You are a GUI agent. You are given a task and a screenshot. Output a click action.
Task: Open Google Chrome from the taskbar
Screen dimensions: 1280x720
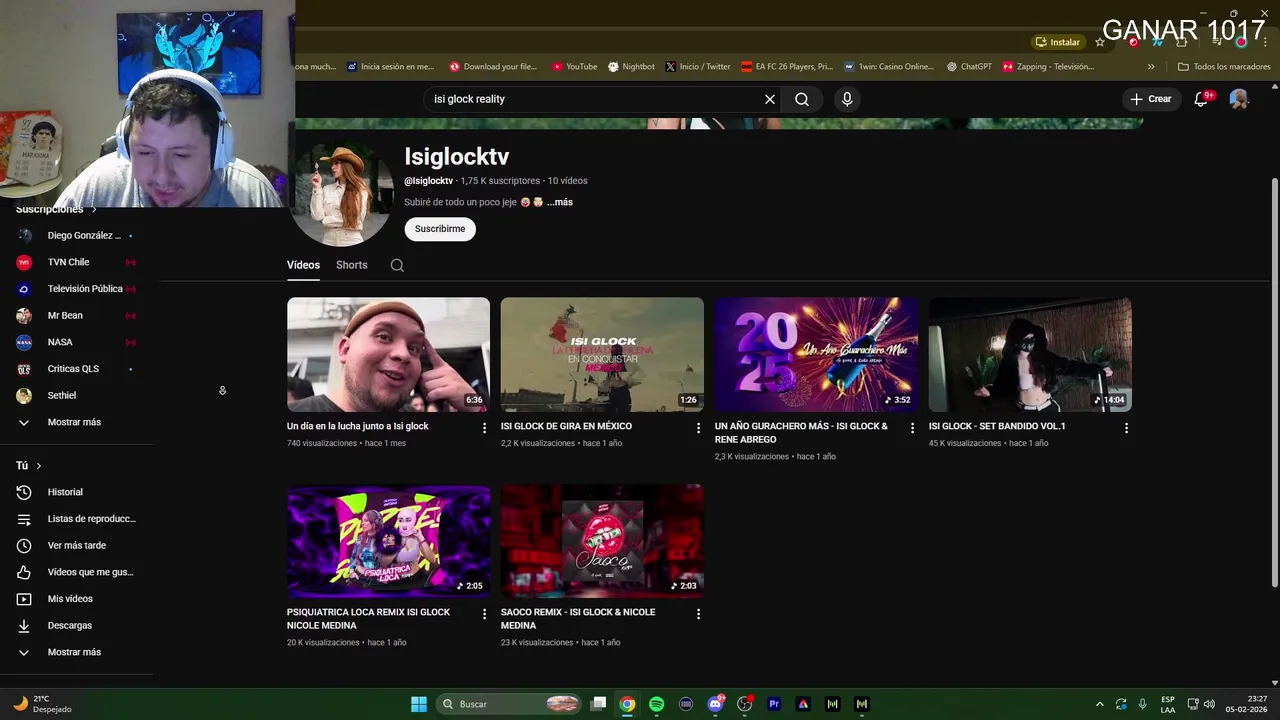pyautogui.click(x=627, y=704)
